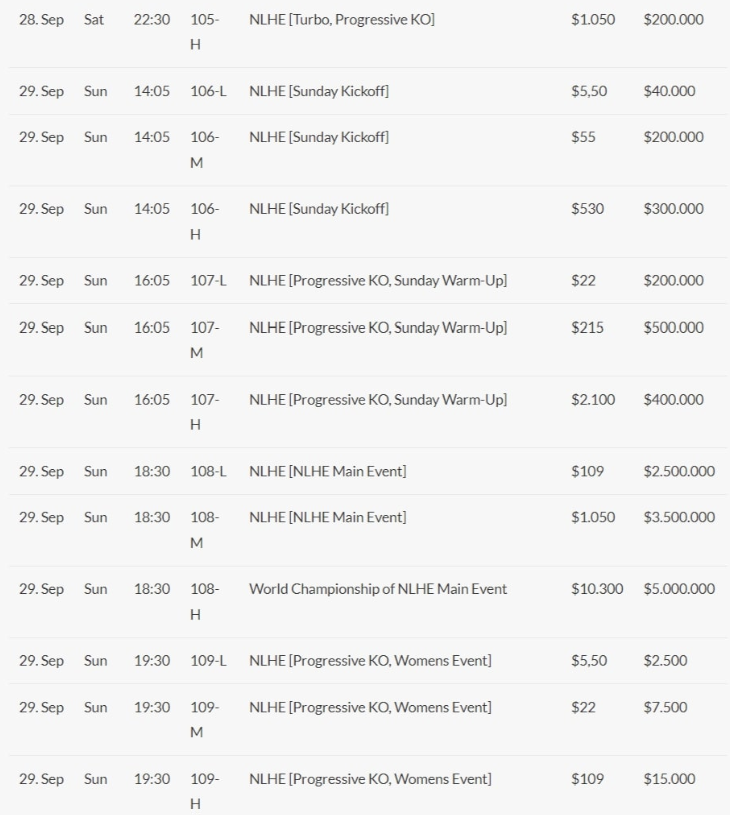The height and width of the screenshot is (815, 730).
Task: Click the $15.000 guarantee cell
Action: 669,779
